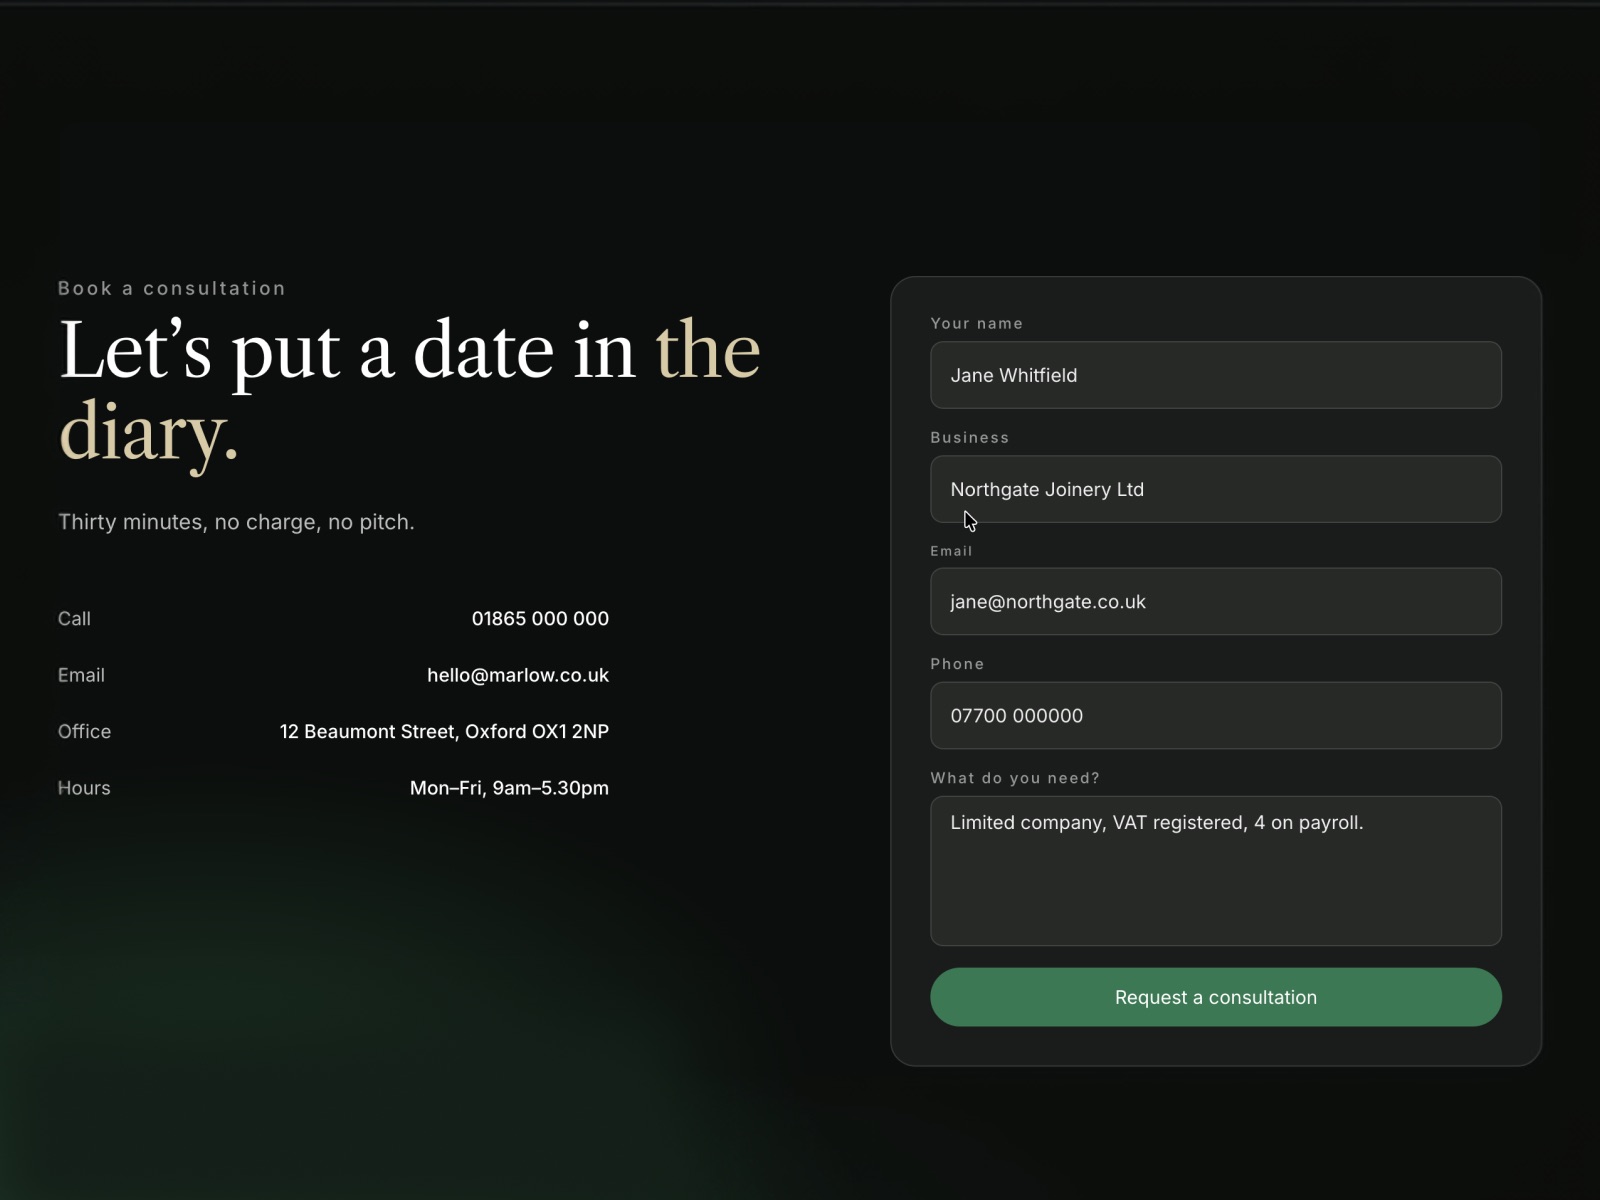Click the Let's put a date heading

point(410,390)
